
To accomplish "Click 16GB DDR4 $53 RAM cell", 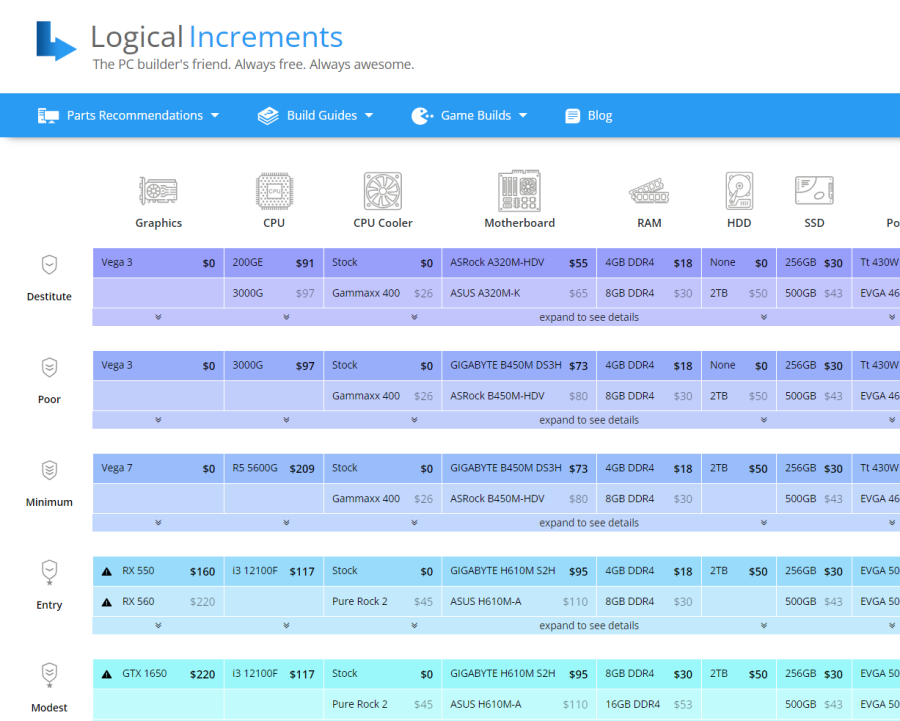I will coord(649,704).
